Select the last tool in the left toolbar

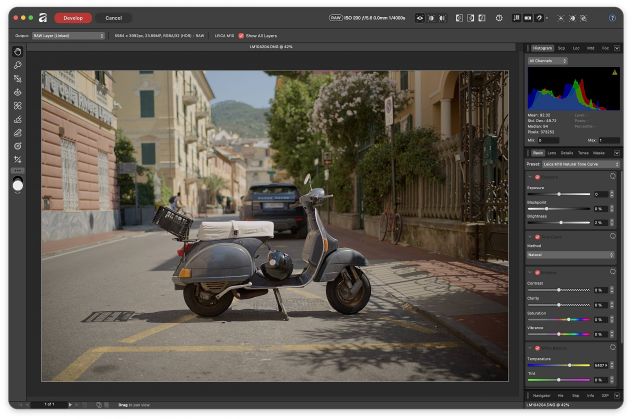click(x=17, y=160)
